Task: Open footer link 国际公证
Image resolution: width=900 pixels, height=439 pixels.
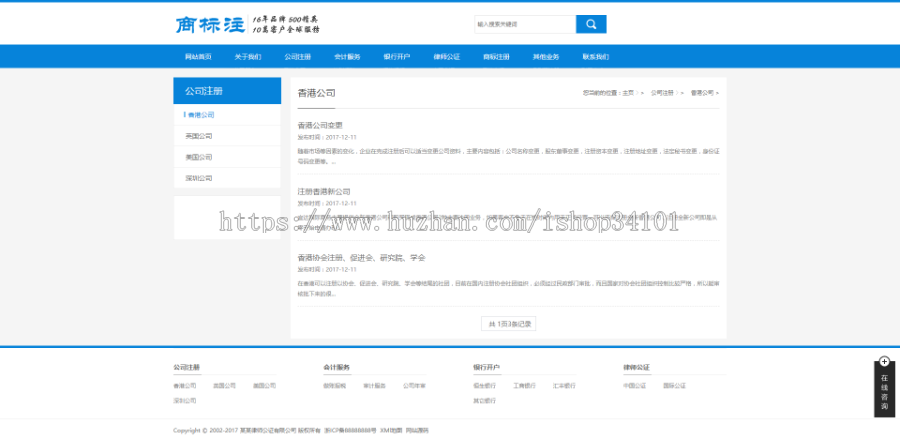Action: pos(674,386)
